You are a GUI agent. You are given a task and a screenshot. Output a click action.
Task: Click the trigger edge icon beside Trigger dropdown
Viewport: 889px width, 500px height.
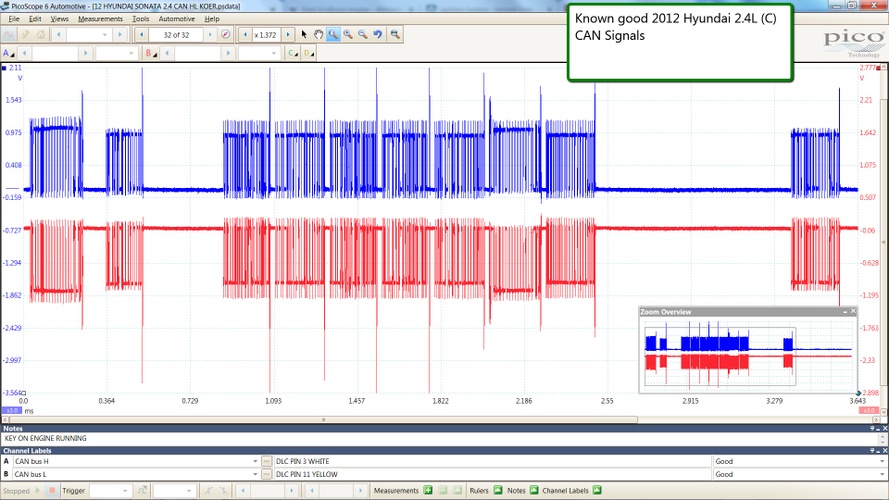(x=142, y=490)
